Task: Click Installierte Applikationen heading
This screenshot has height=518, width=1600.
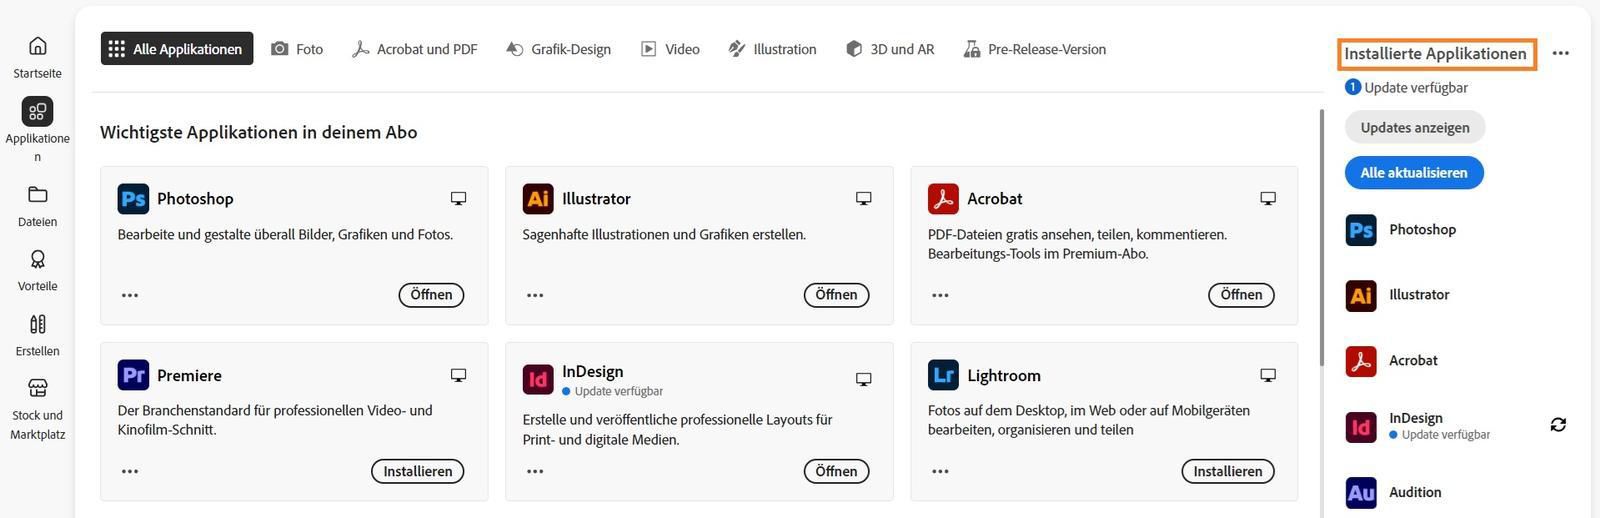Action: tap(1435, 54)
